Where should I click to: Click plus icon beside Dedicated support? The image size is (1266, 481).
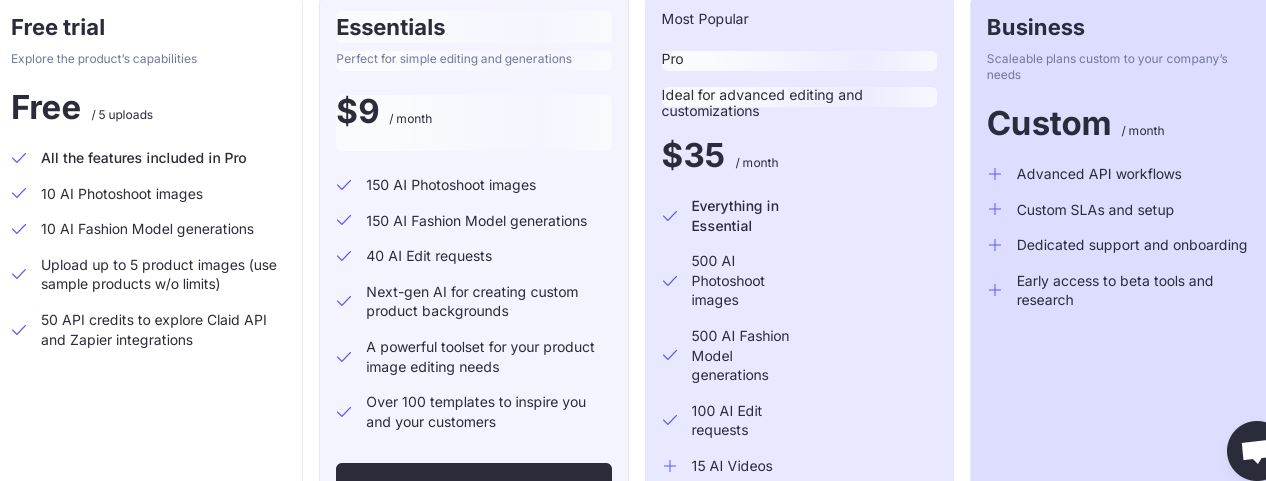click(x=995, y=245)
